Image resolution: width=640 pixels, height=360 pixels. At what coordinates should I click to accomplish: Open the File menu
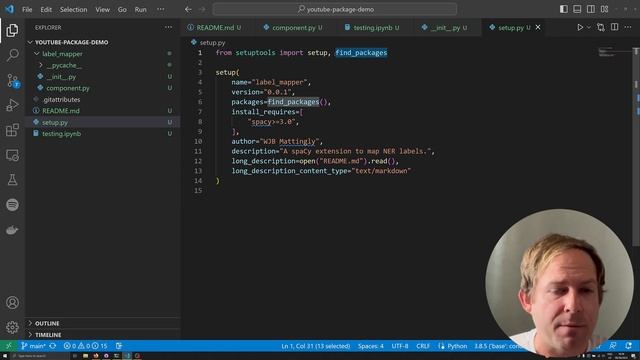click(27, 9)
